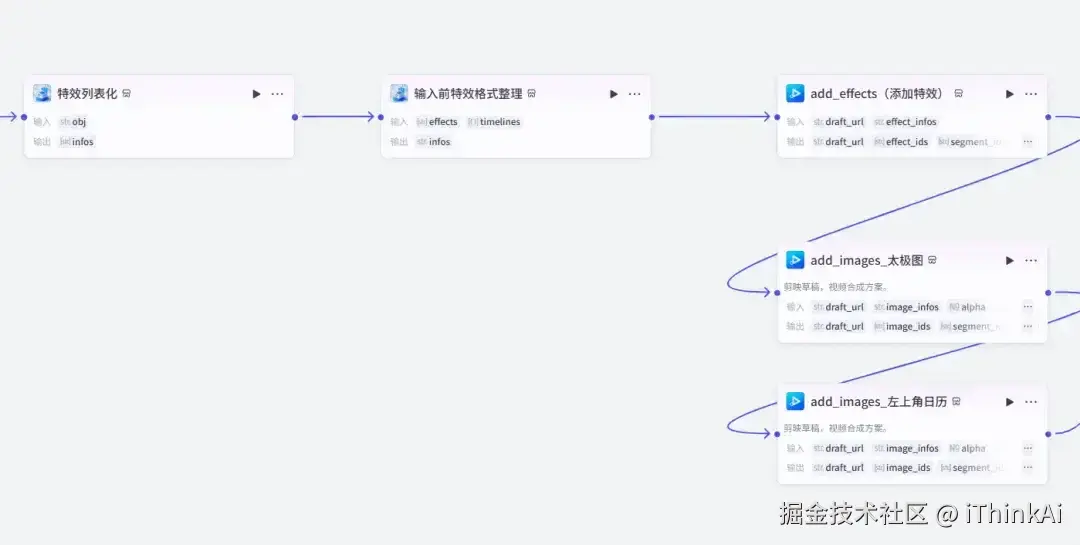Click the 输入前特效格式整理 node title

[x=468, y=94]
